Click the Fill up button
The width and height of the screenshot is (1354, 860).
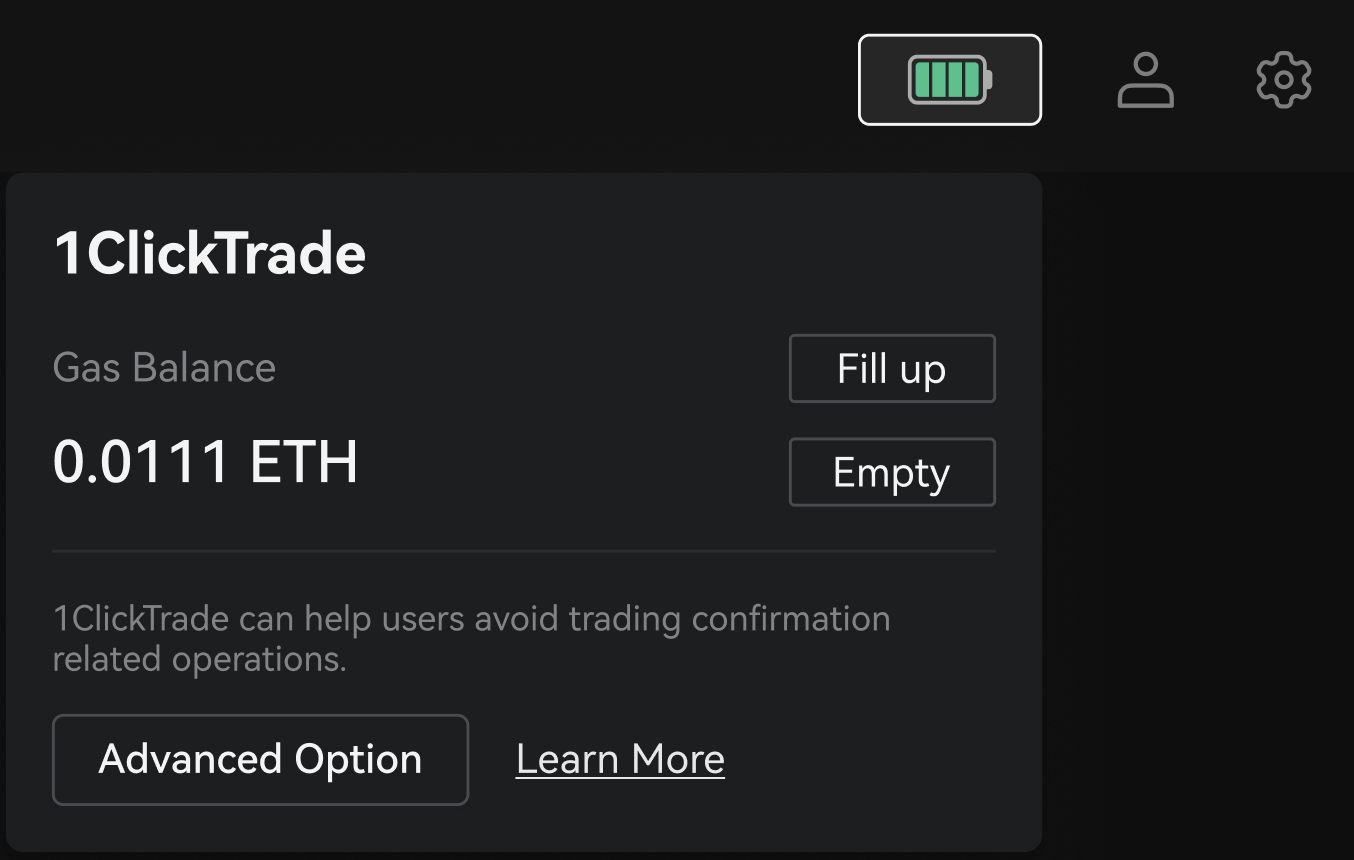pyautogui.click(x=891, y=368)
